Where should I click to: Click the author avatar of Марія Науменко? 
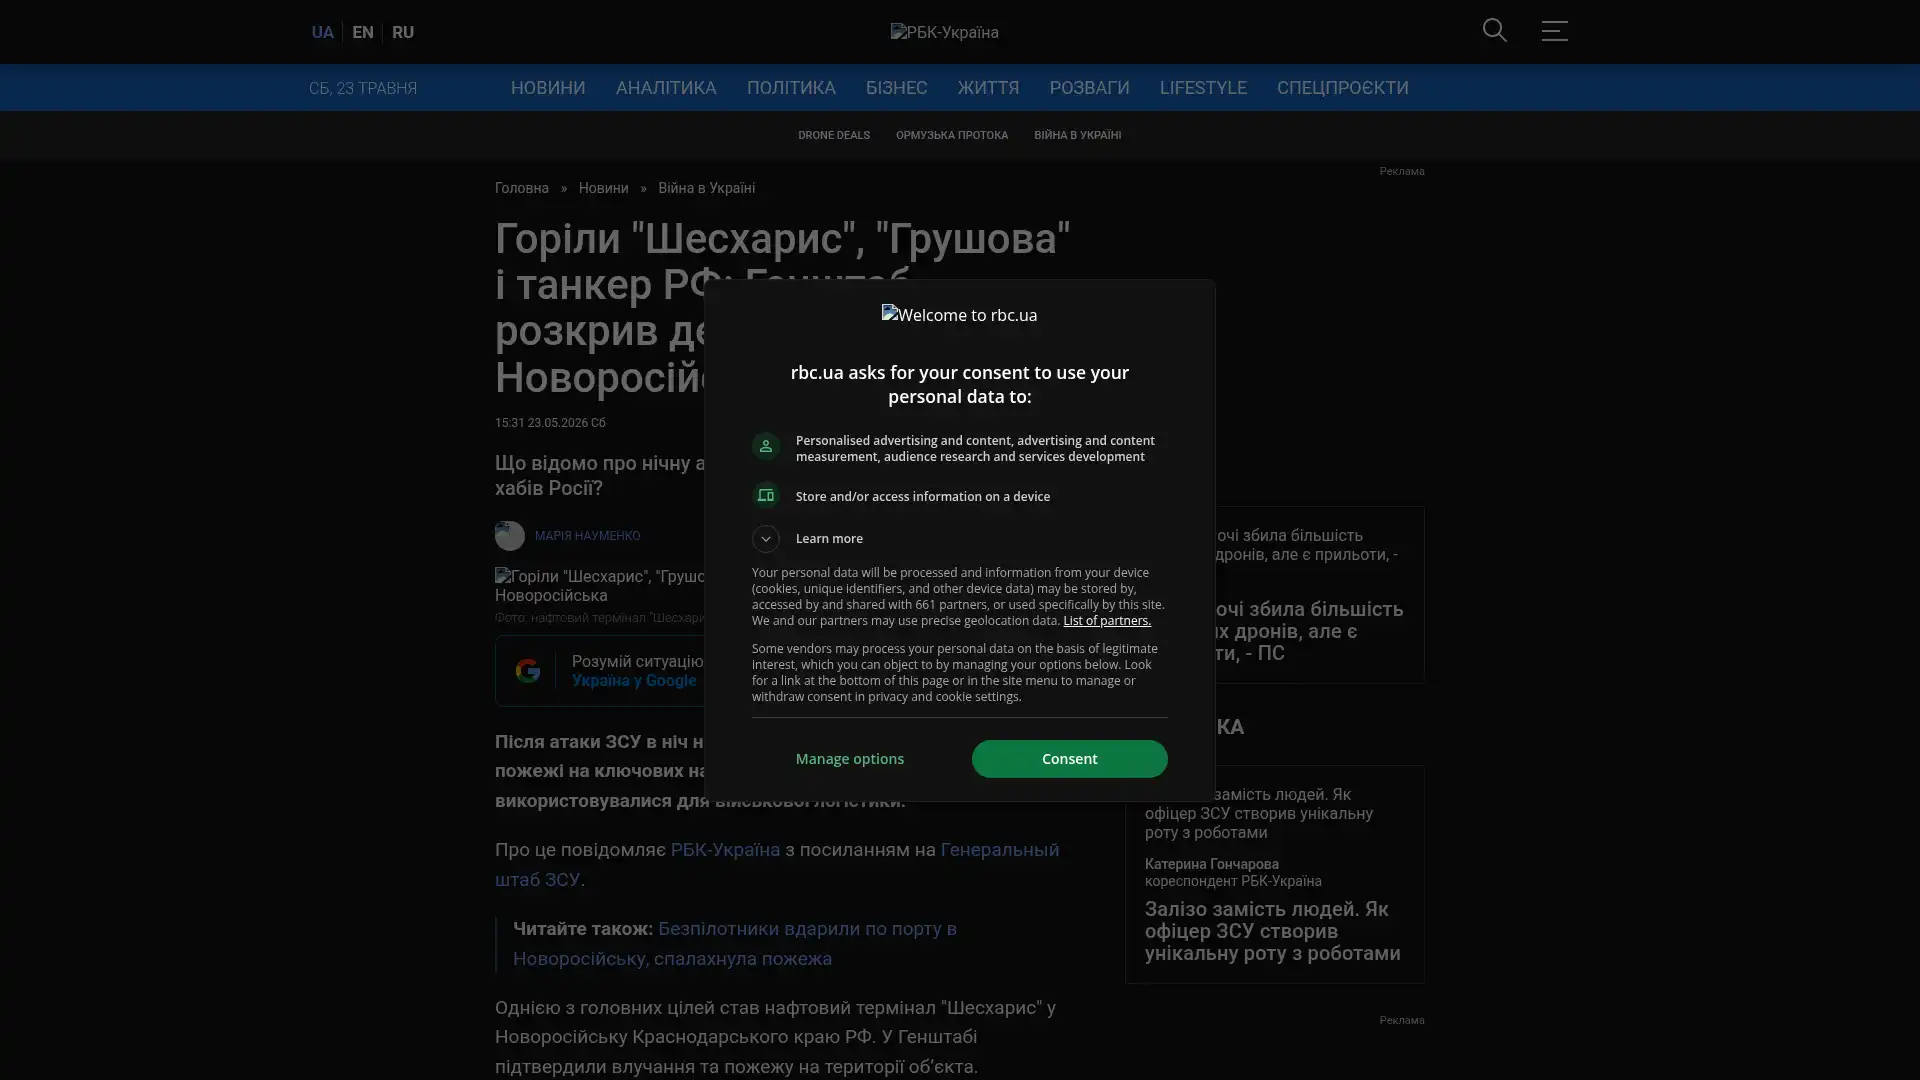pyautogui.click(x=509, y=536)
